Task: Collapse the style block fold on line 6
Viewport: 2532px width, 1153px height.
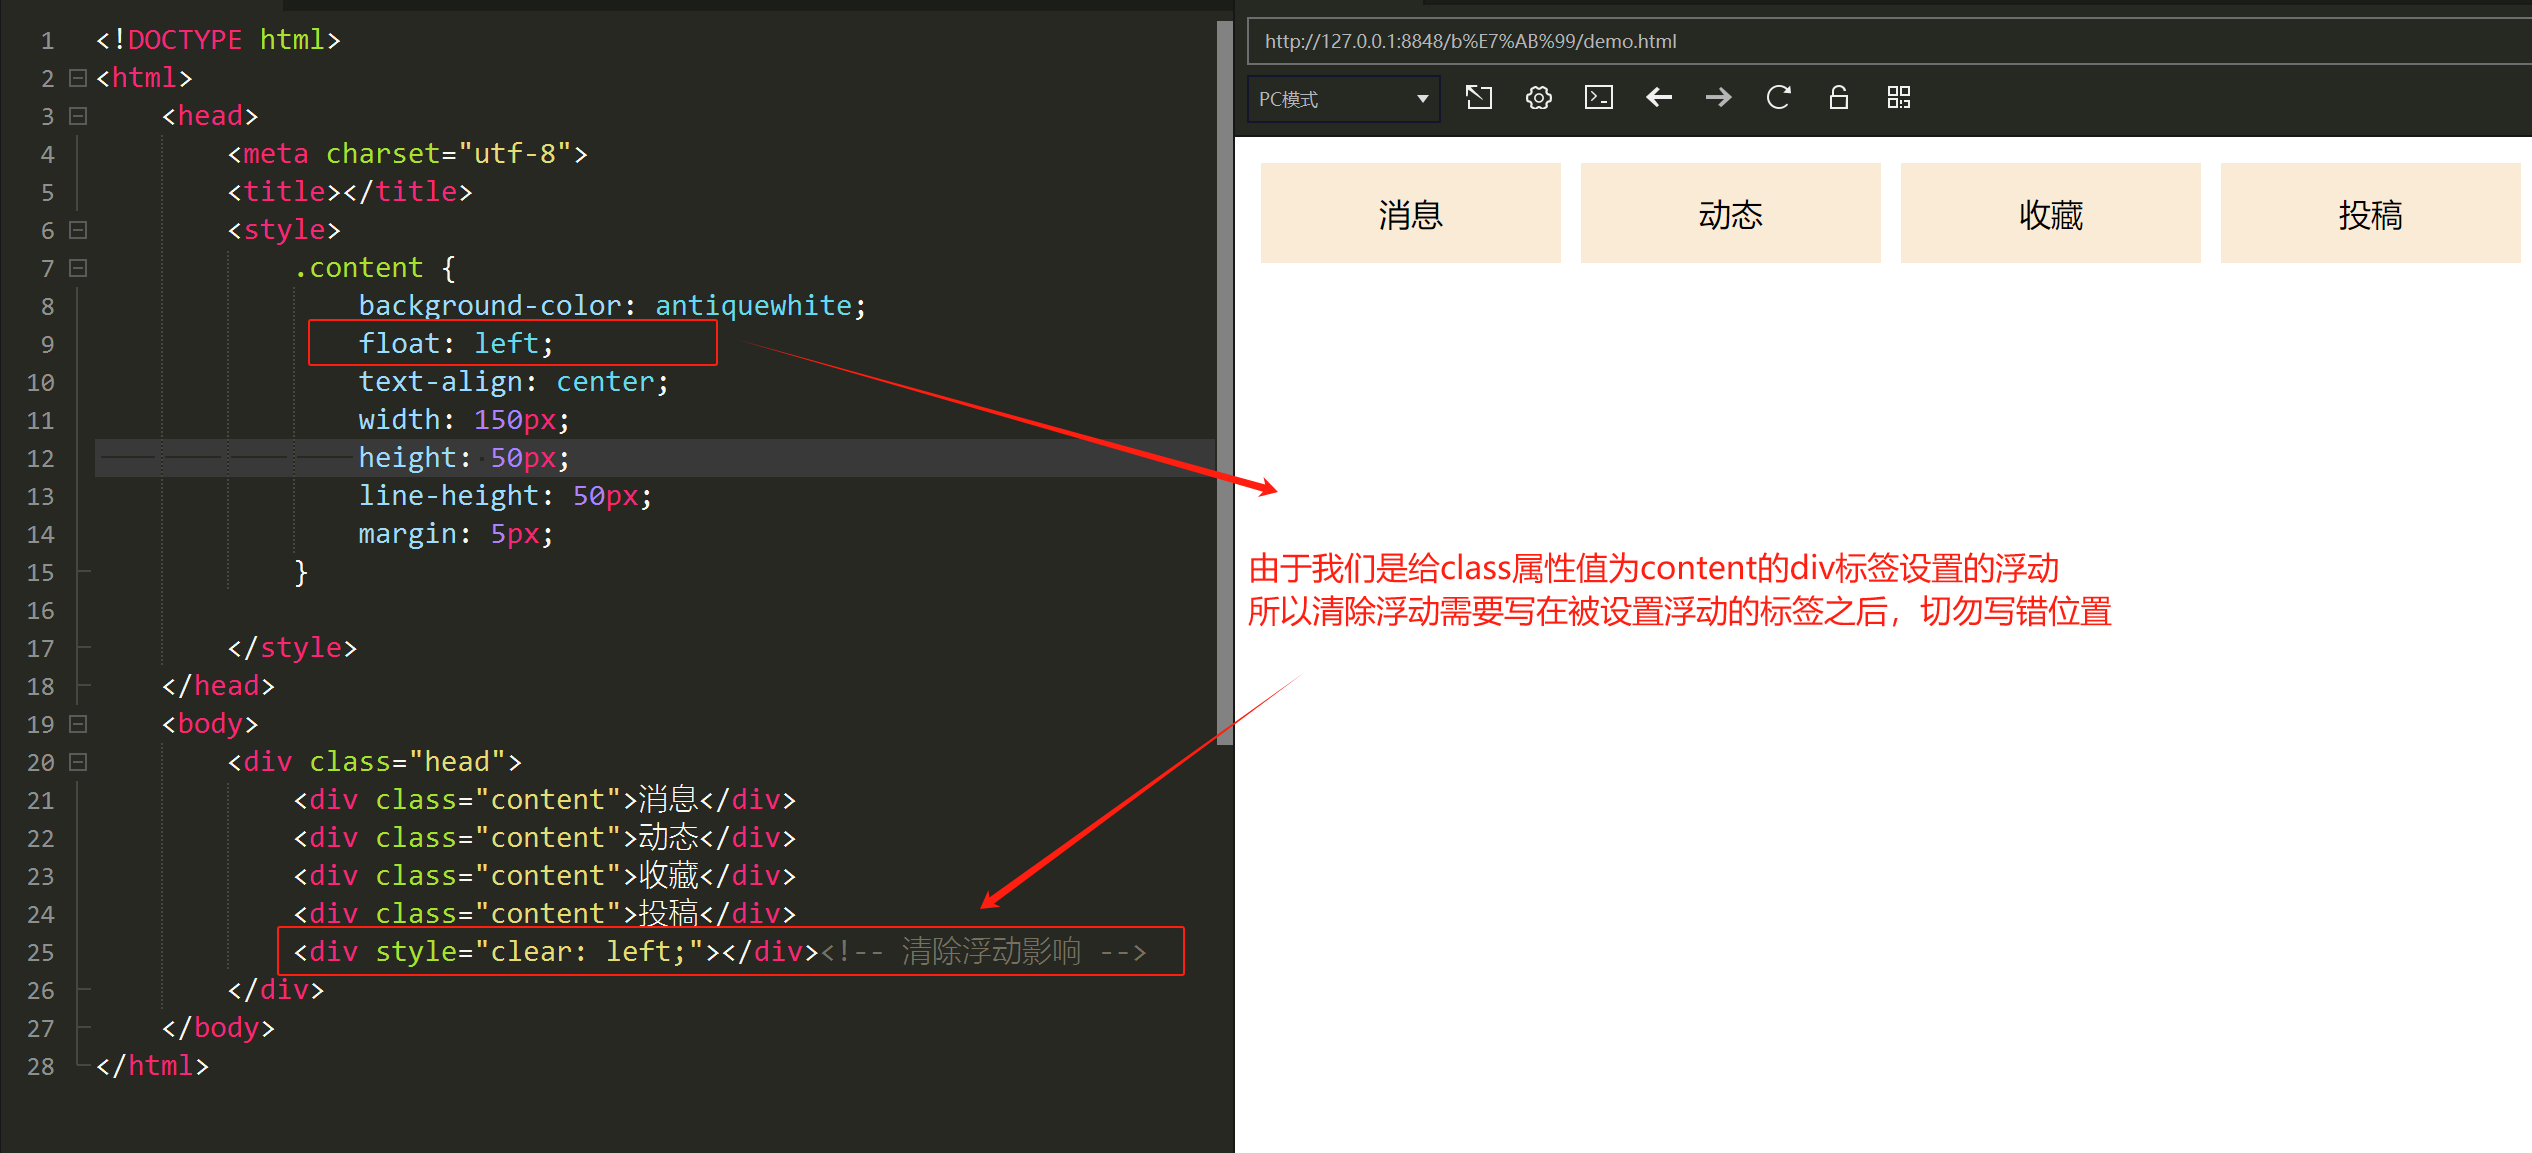Action: [78, 230]
